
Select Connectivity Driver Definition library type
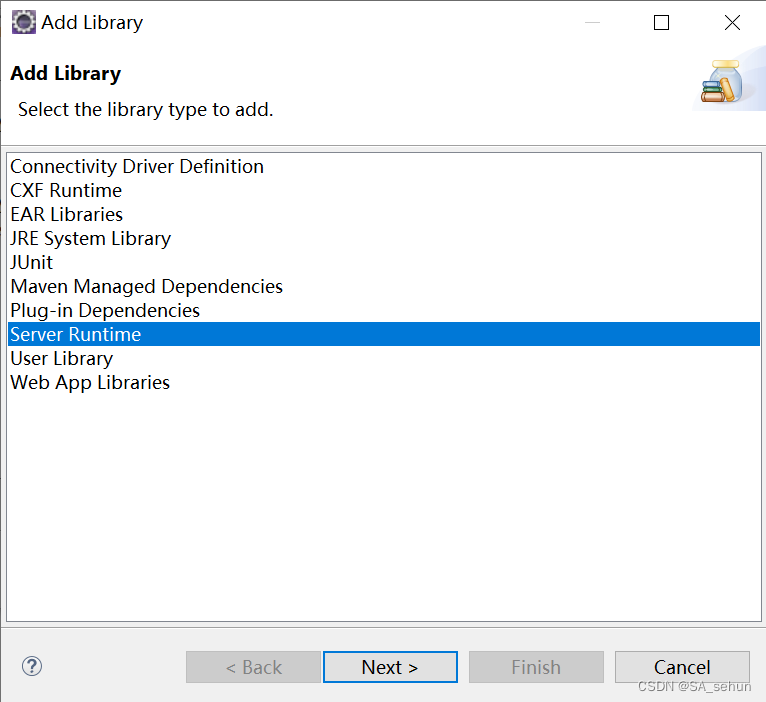point(137,167)
